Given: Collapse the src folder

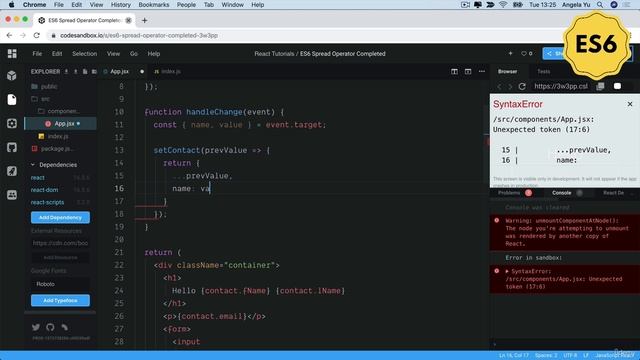Looking at the screenshot, I should pyautogui.click(x=41, y=99).
